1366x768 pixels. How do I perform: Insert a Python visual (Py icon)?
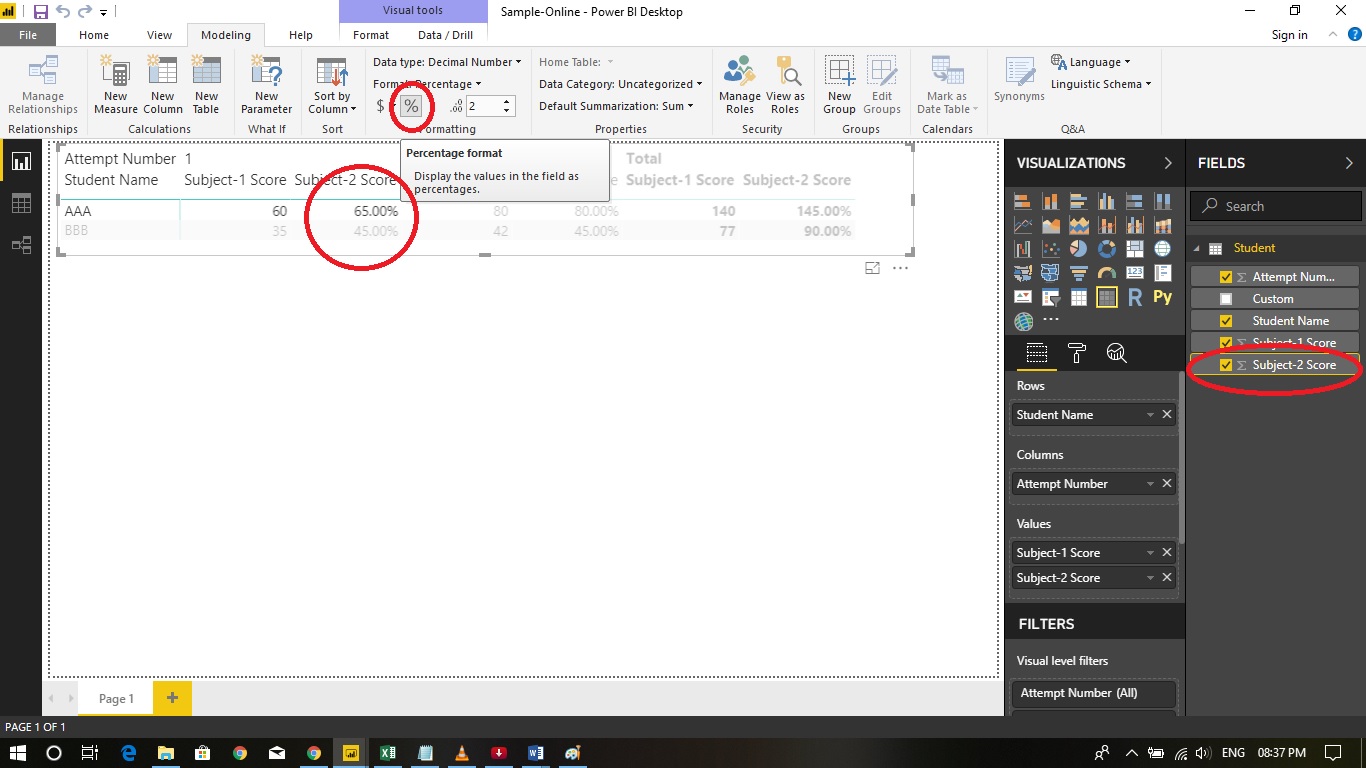[x=1162, y=297]
